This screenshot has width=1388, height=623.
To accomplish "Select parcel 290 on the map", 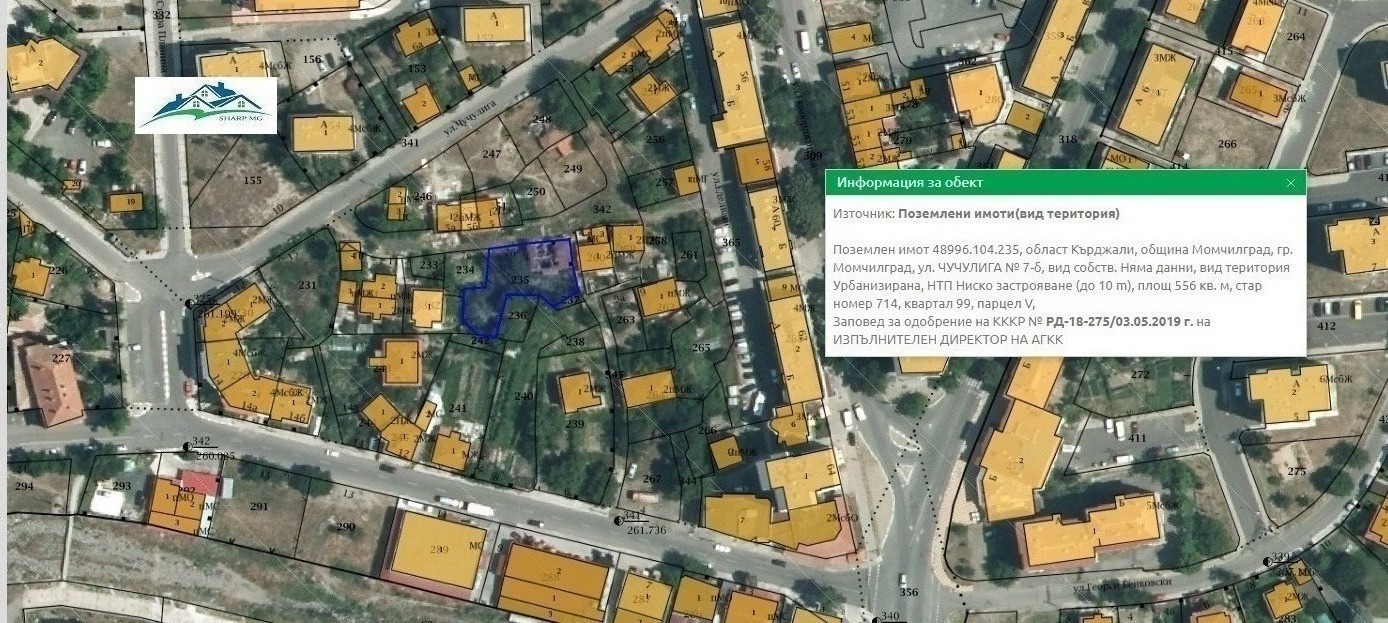I will pos(345,527).
